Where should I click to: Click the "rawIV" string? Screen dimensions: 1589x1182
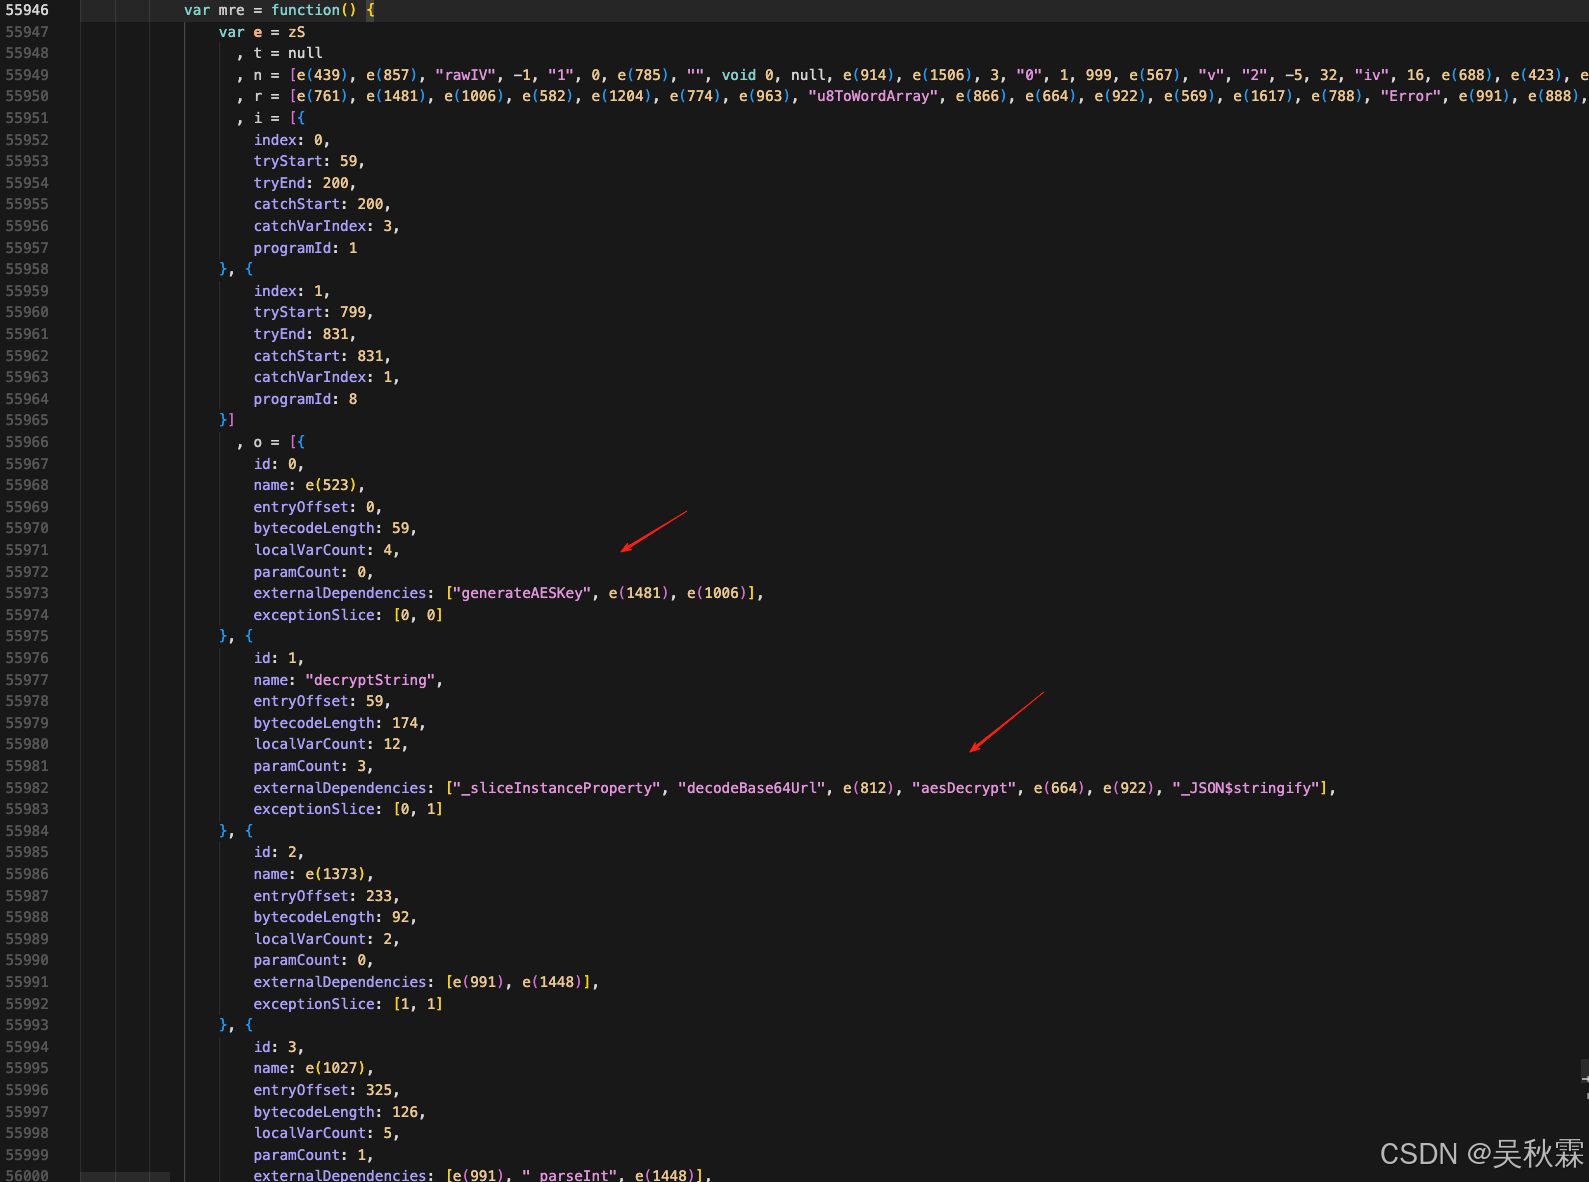[465, 75]
